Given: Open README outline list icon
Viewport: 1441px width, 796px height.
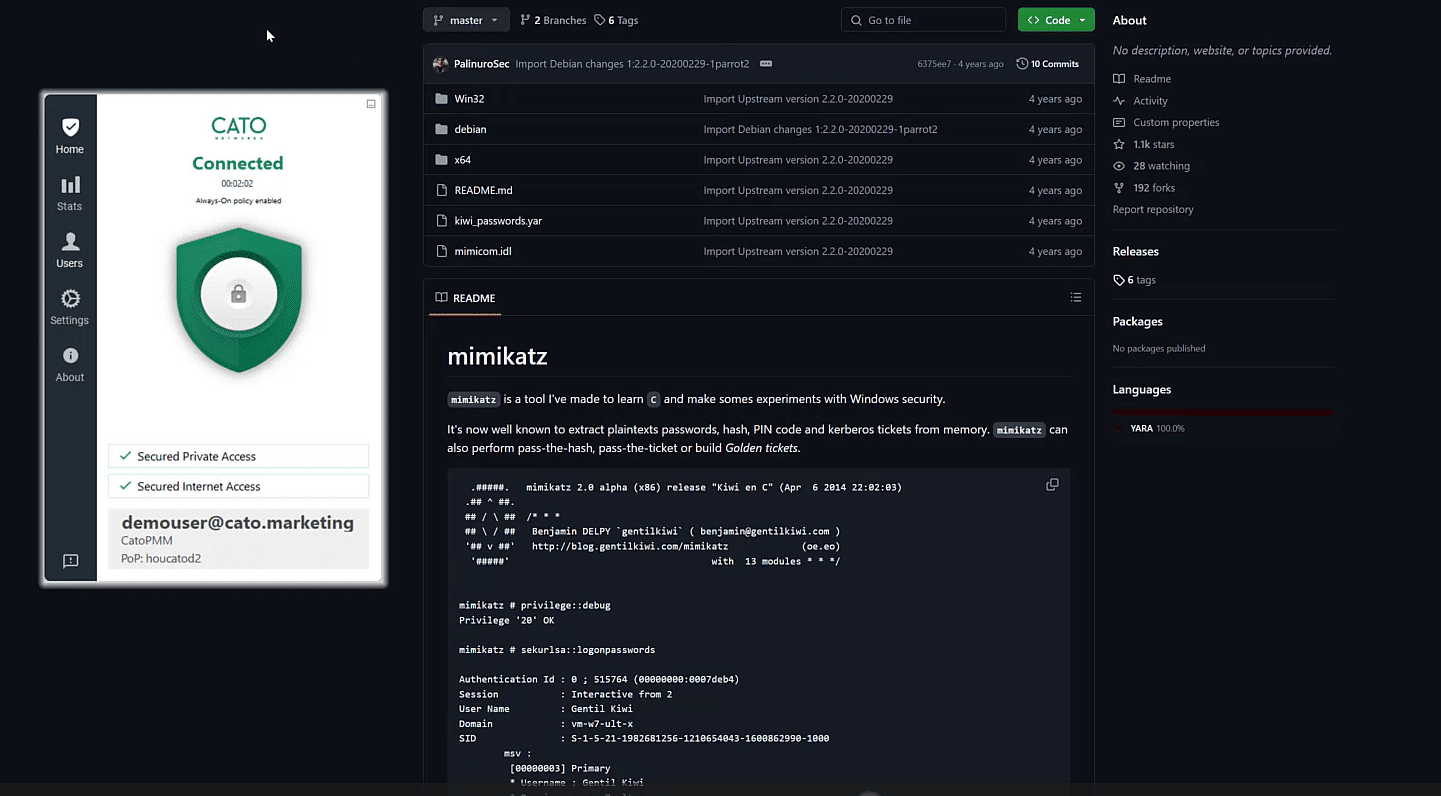Looking at the screenshot, I should tap(1075, 298).
